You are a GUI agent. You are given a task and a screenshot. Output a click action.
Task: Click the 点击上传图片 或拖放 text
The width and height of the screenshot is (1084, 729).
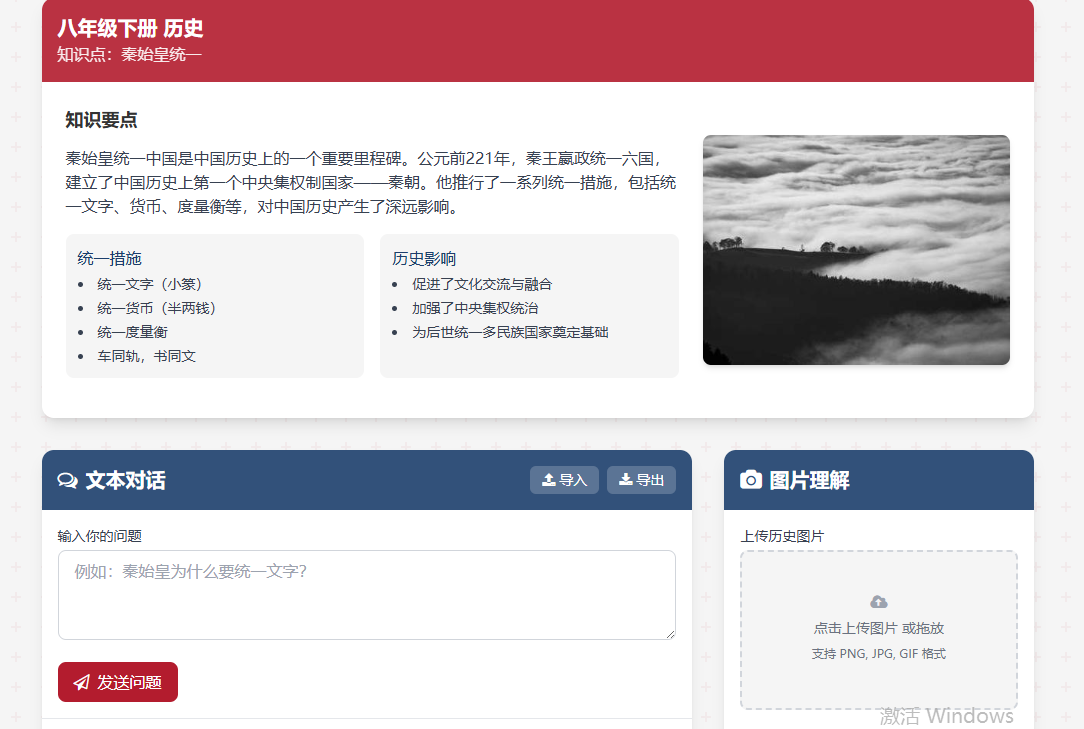(879, 628)
